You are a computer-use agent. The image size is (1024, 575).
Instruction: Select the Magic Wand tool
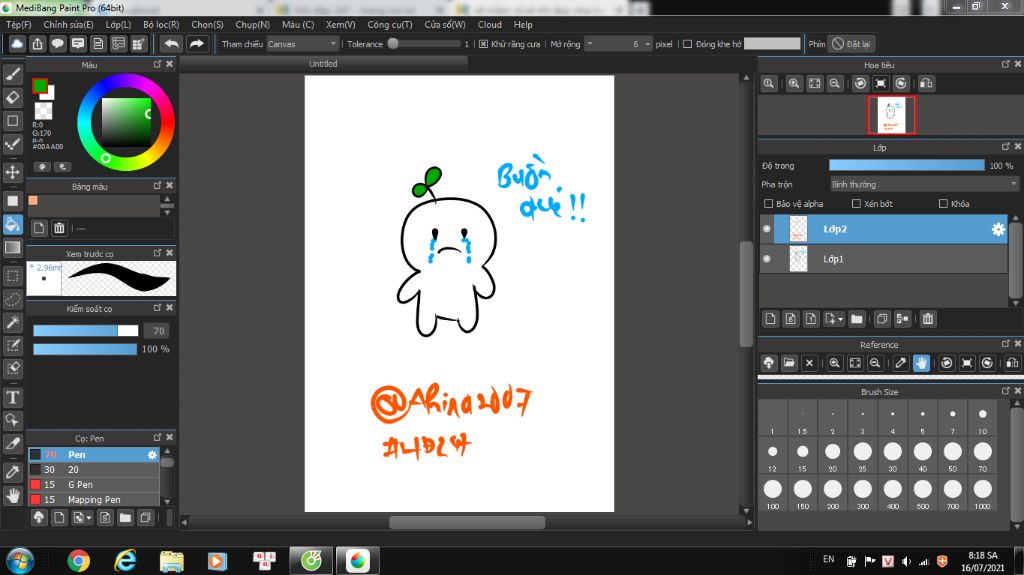(13, 322)
